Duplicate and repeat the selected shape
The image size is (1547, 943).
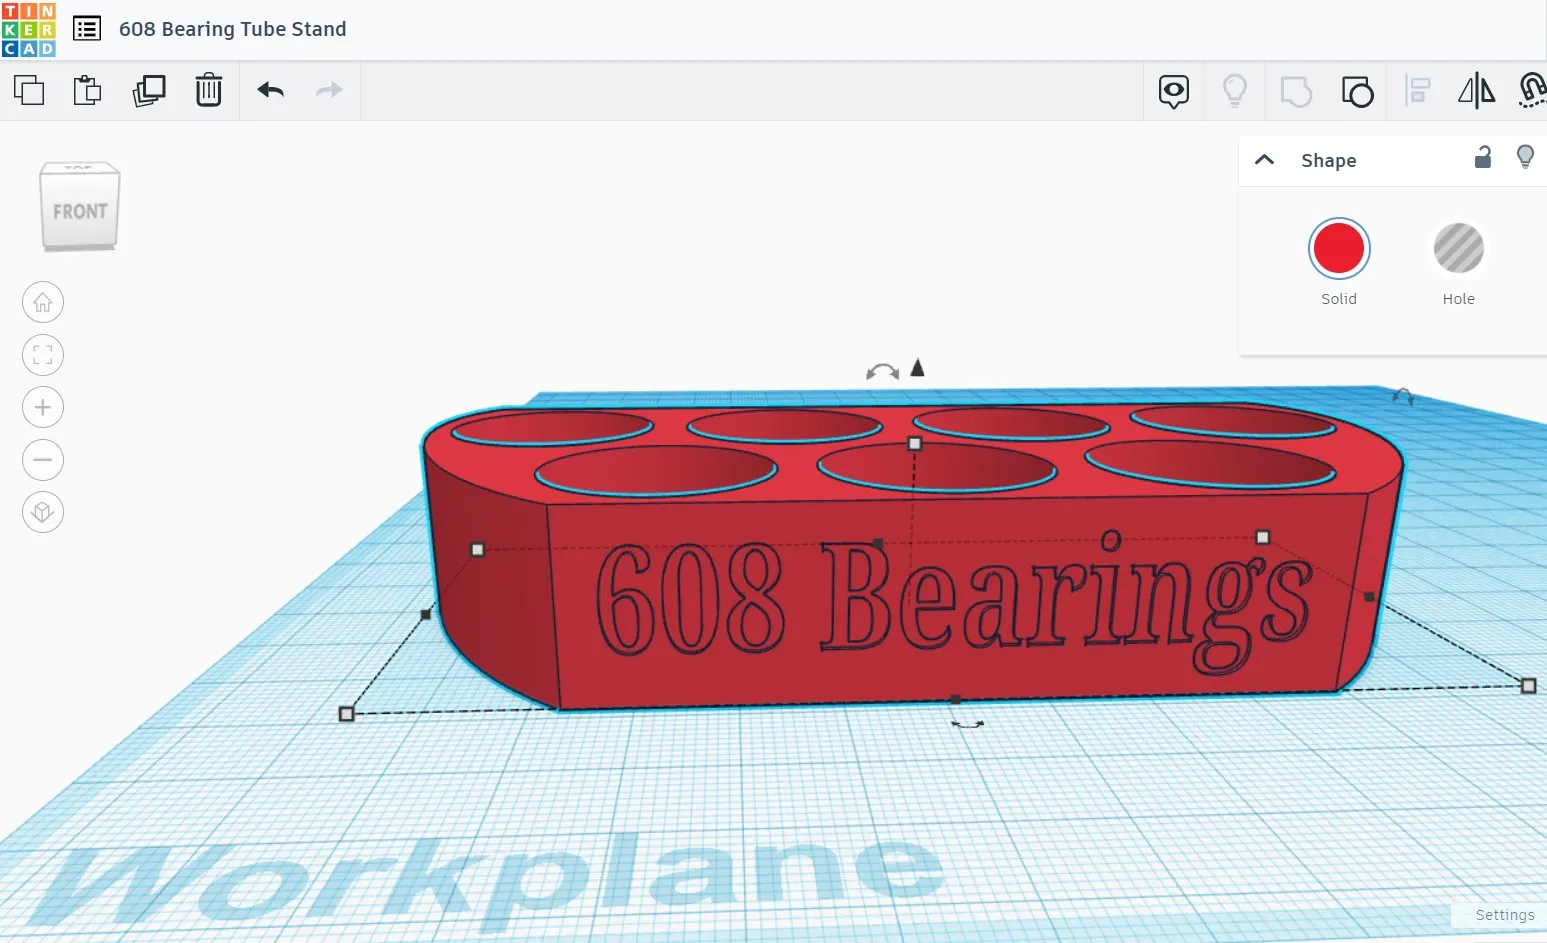149,91
